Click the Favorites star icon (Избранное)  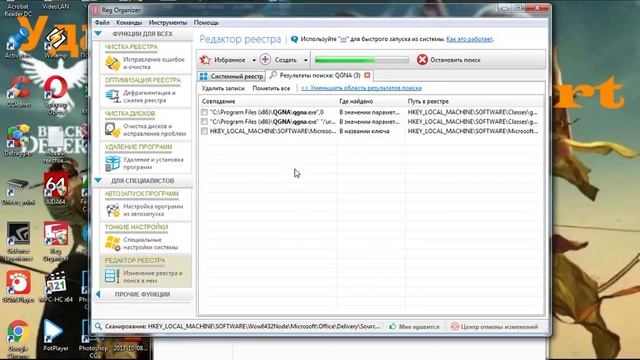pyautogui.click(x=205, y=60)
